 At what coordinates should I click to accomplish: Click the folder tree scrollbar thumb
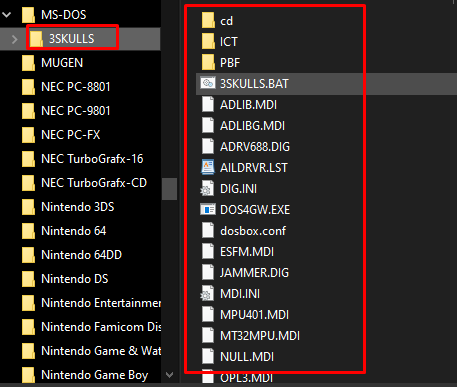[169, 189]
